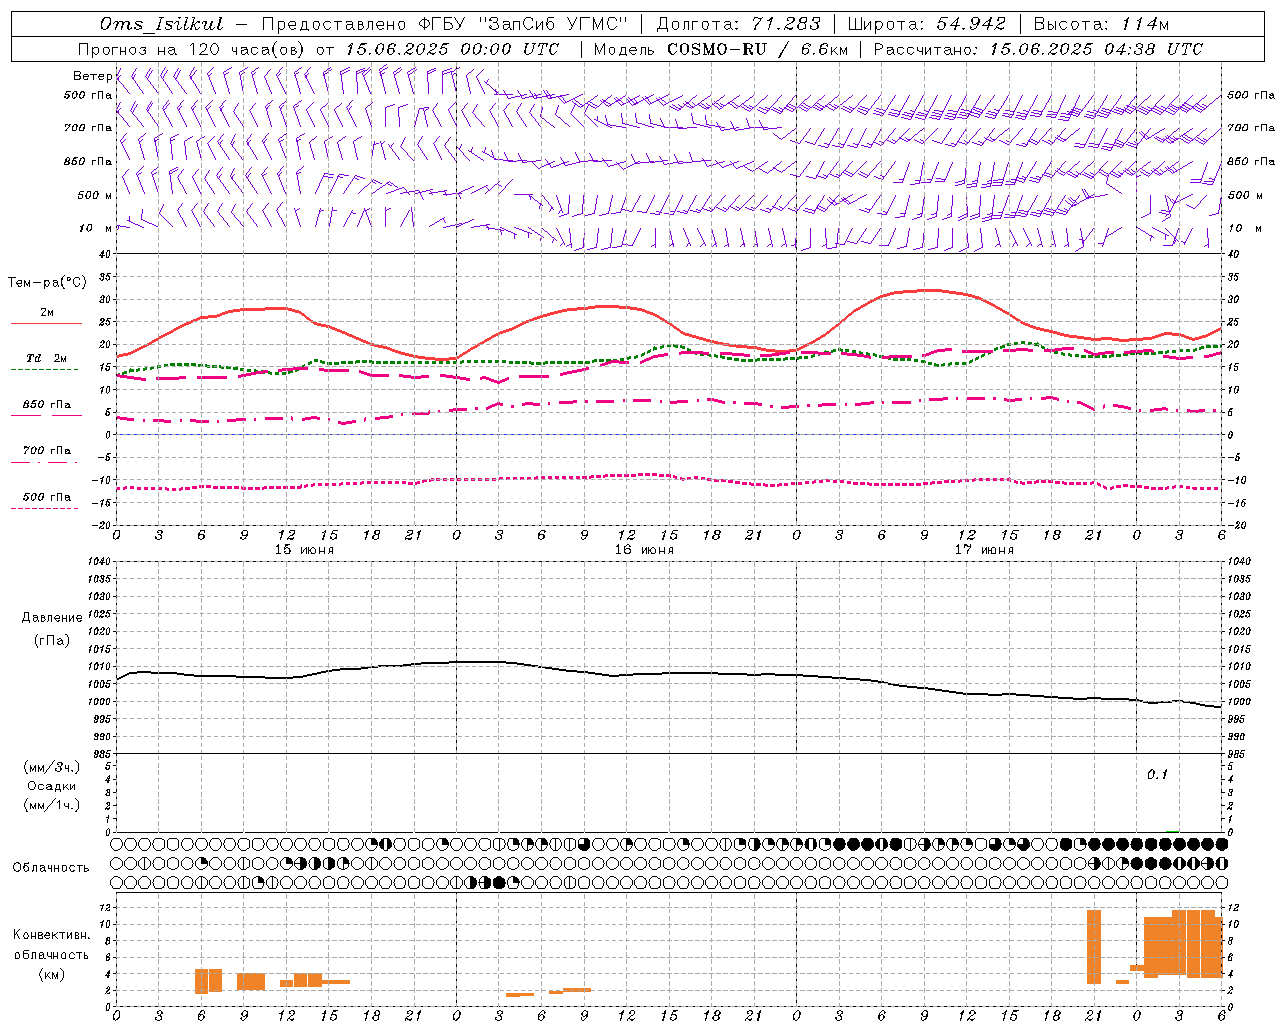This screenshot has height=1024, width=1280.
Task: Select the Td 2м dew point legend entry
Action: point(47,358)
